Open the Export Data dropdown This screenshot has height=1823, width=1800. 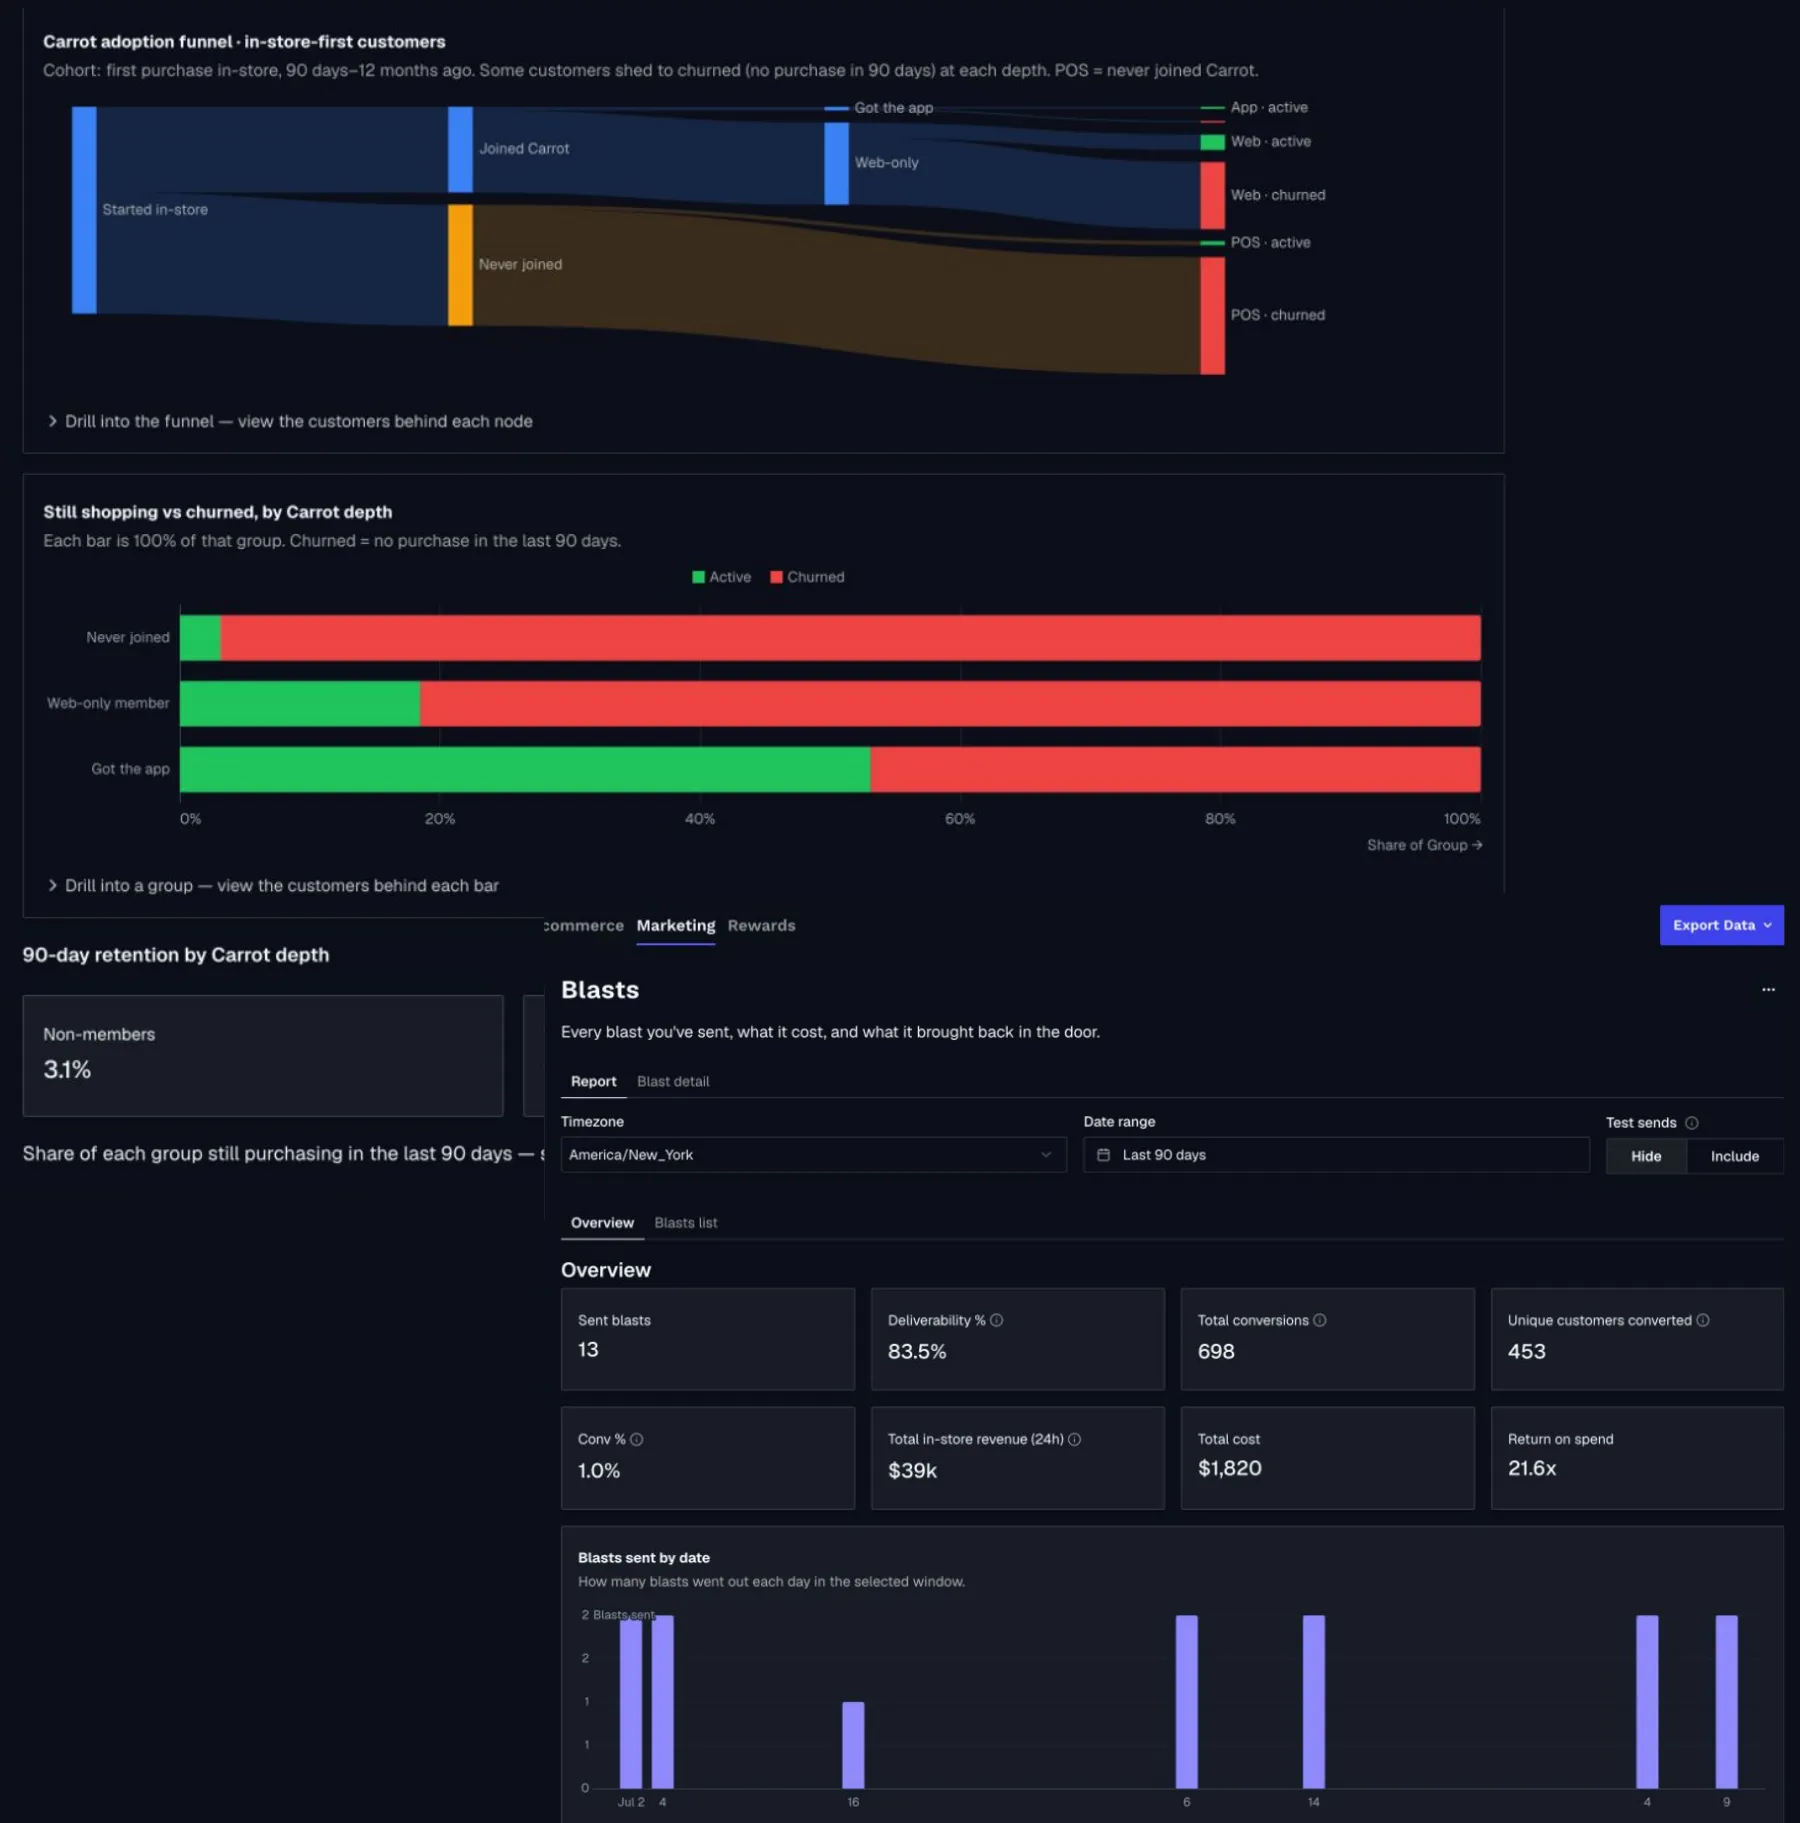point(1721,925)
